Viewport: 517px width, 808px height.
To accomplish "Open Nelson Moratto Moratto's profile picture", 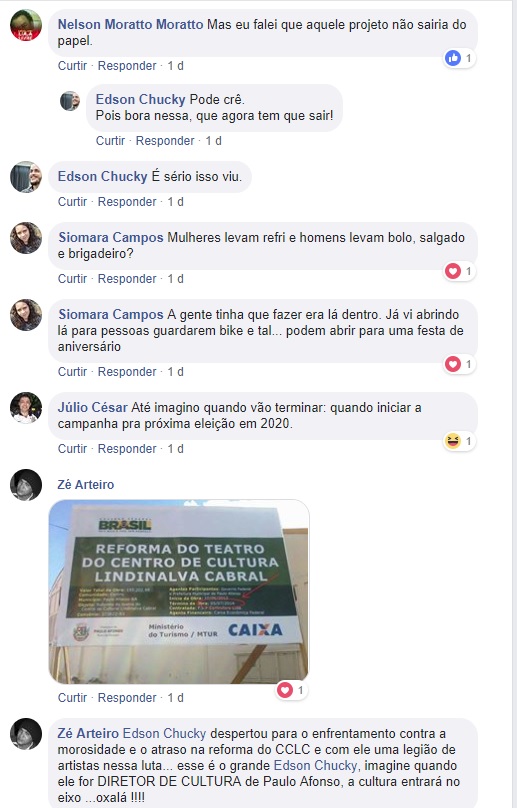I will coord(26,25).
